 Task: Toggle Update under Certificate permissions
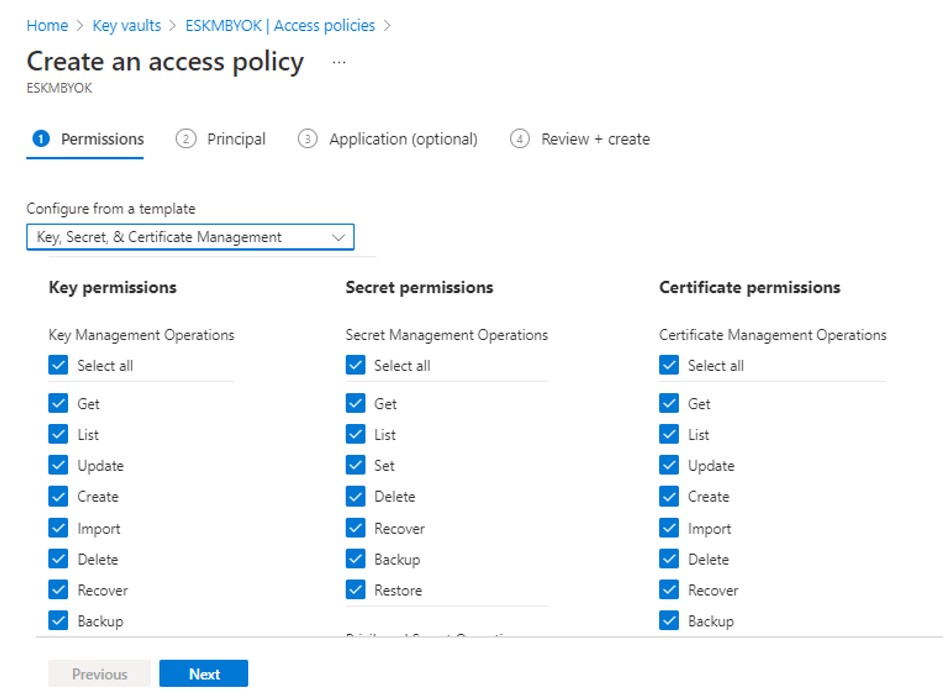(x=669, y=465)
